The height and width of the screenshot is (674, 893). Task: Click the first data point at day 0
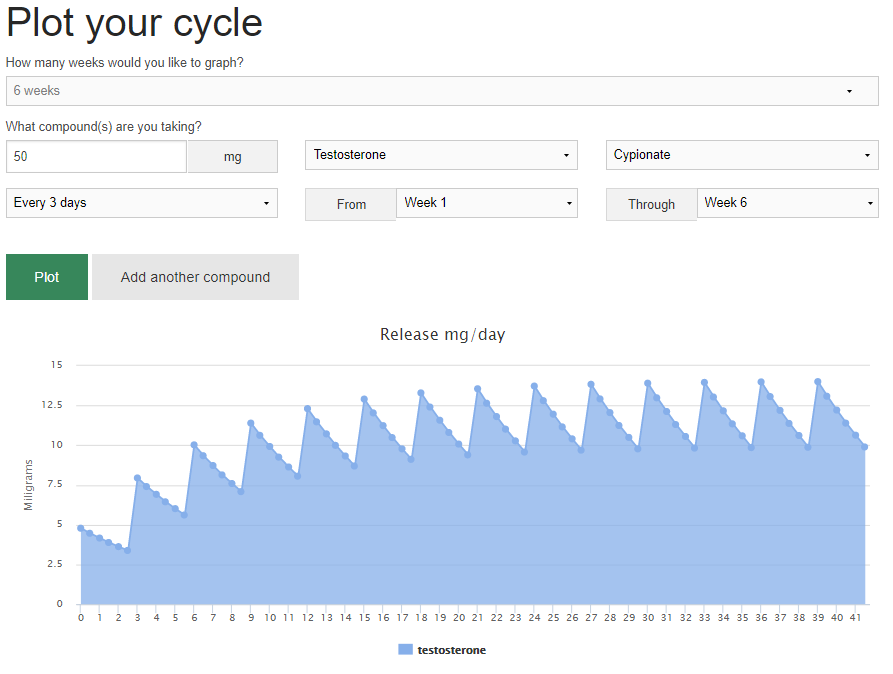pyautogui.click(x=81, y=528)
